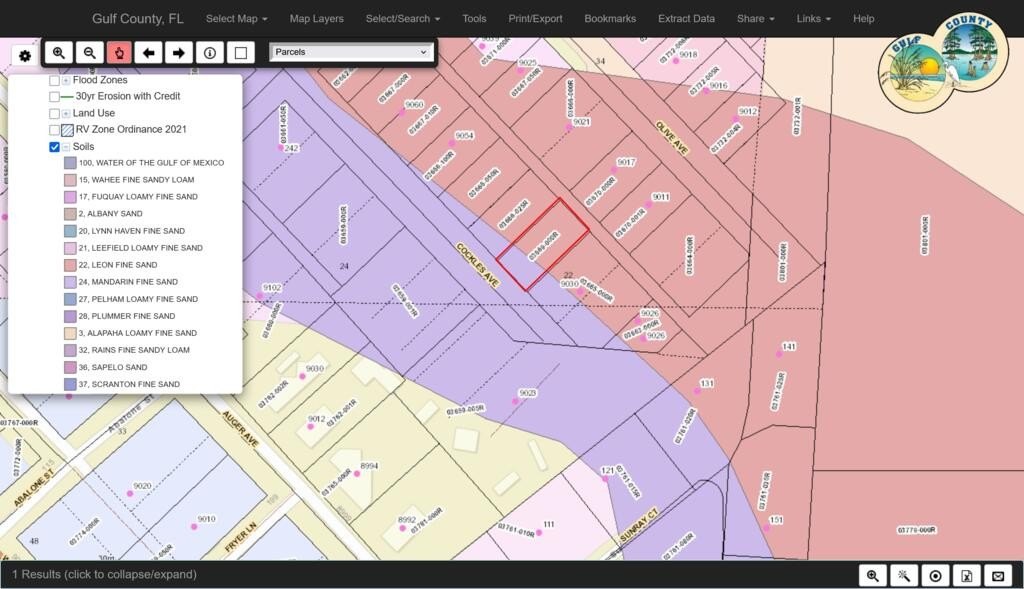Click the target circle results button
This screenshot has width=1024, height=589.
pos(935,575)
